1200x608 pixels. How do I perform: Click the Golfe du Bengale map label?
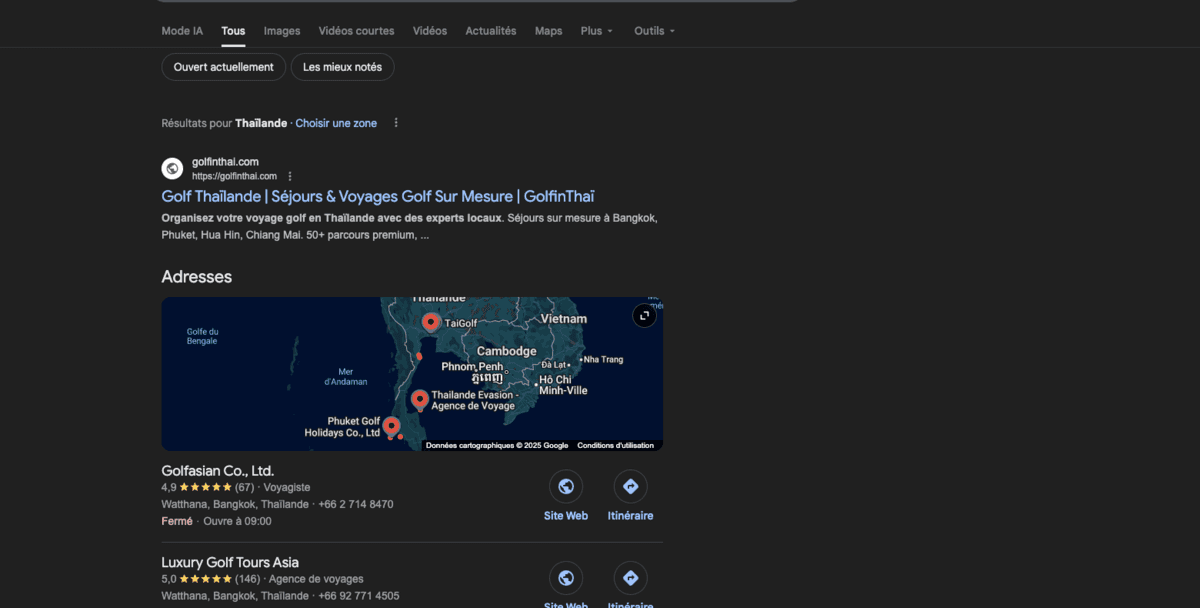coord(203,336)
